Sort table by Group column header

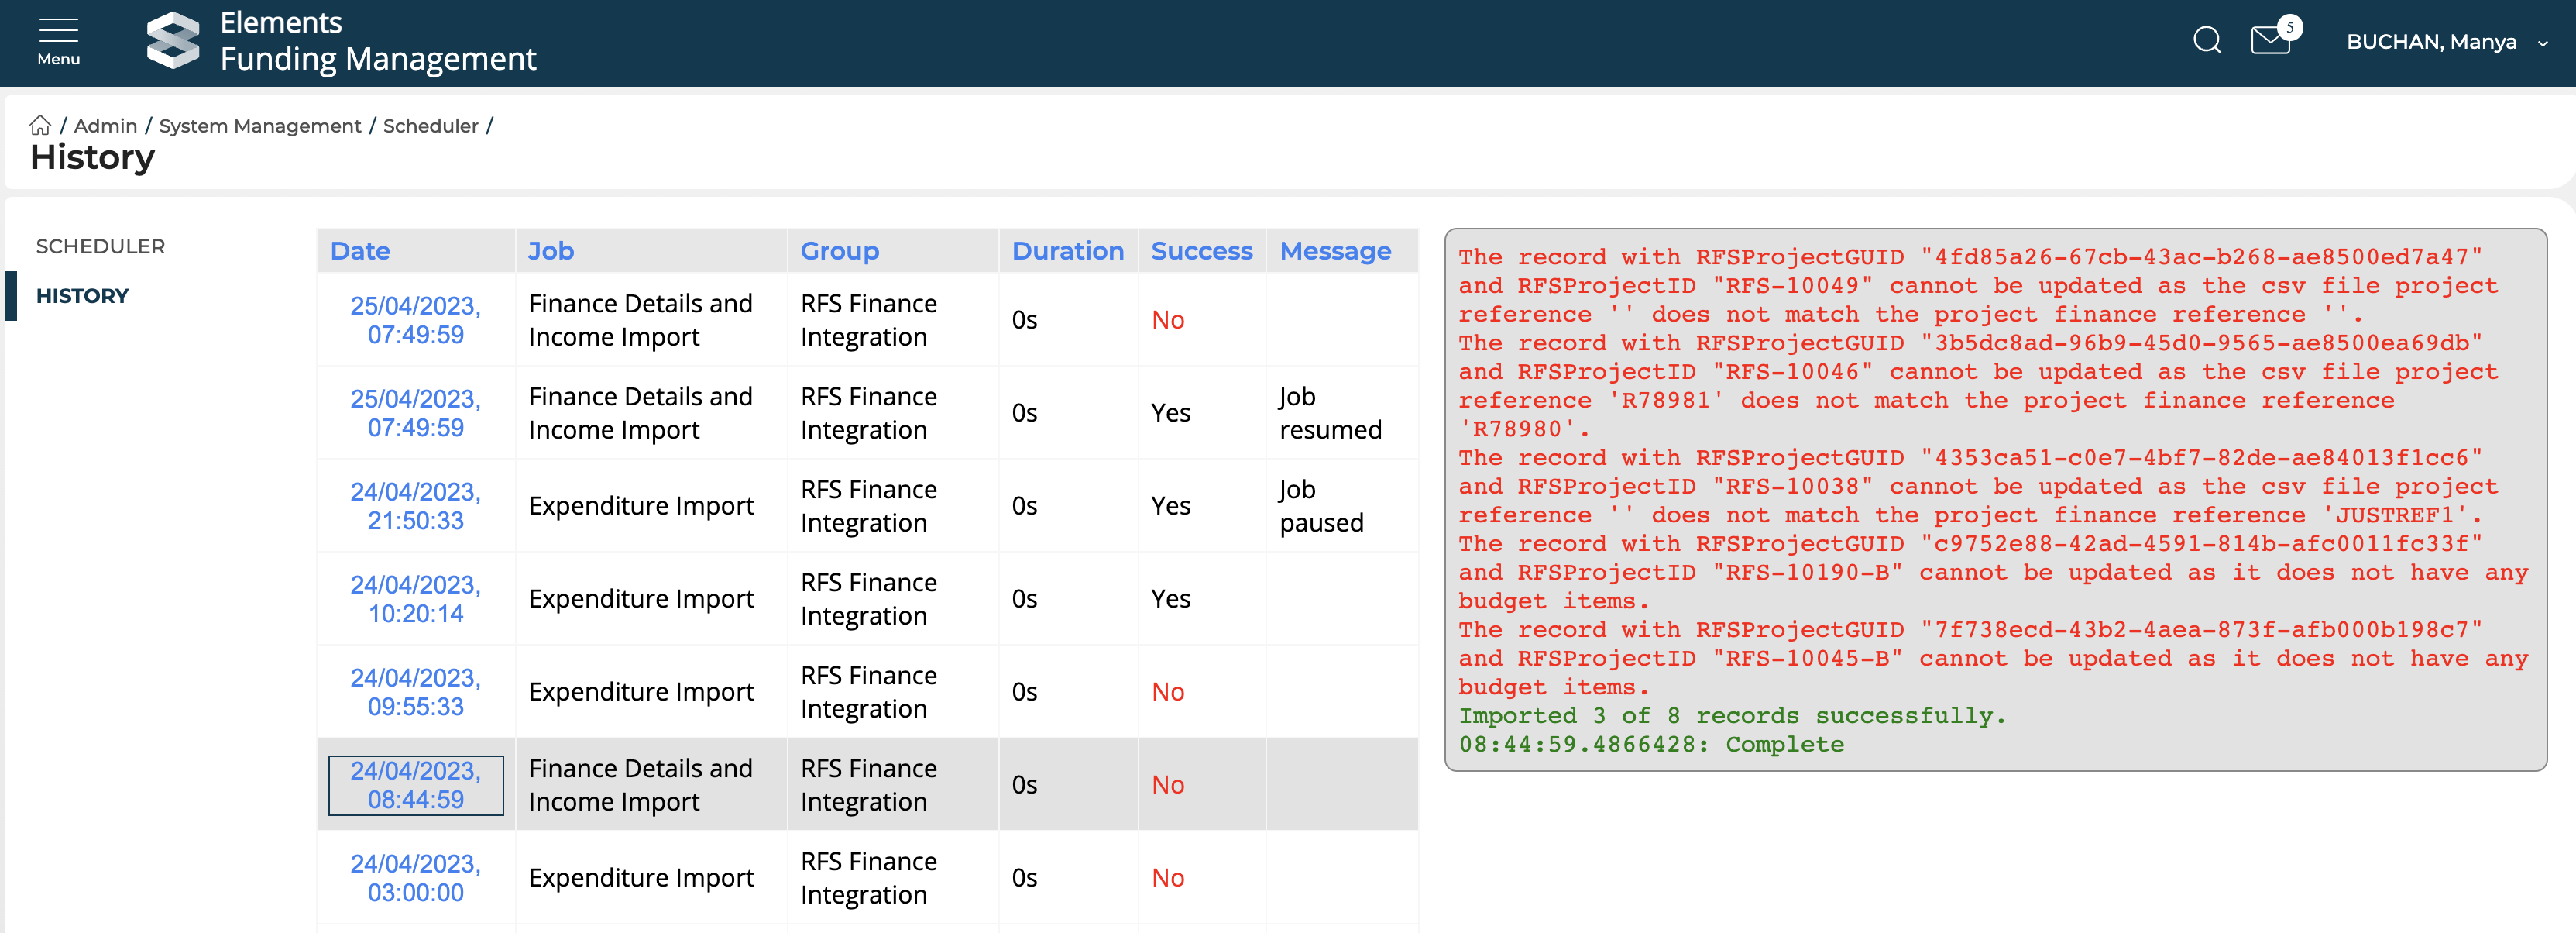pos(839,251)
